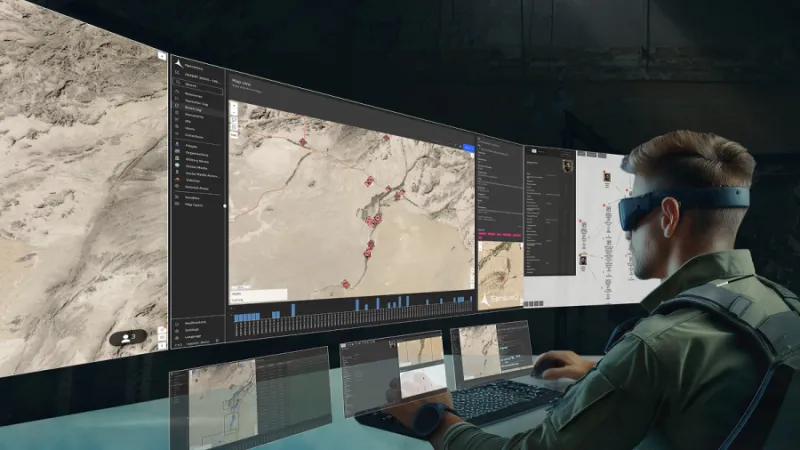Click the top portrait node in the link graph
The height and width of the screenshot is (450, 800).
[x=607, y=177]
